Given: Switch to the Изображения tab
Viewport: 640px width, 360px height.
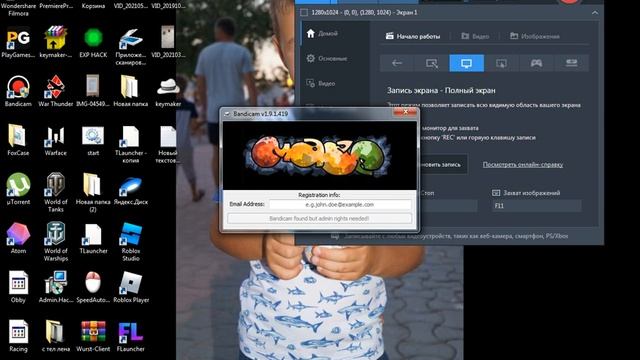Looking at the screenshot, I should click(x=535, y=36).
